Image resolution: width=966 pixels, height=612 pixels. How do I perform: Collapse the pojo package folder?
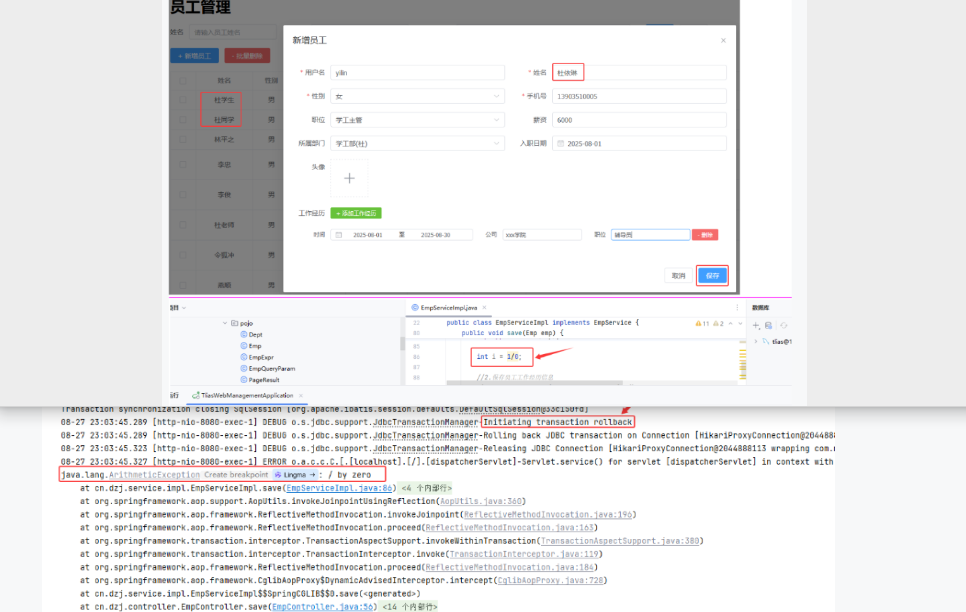point(224,323)
